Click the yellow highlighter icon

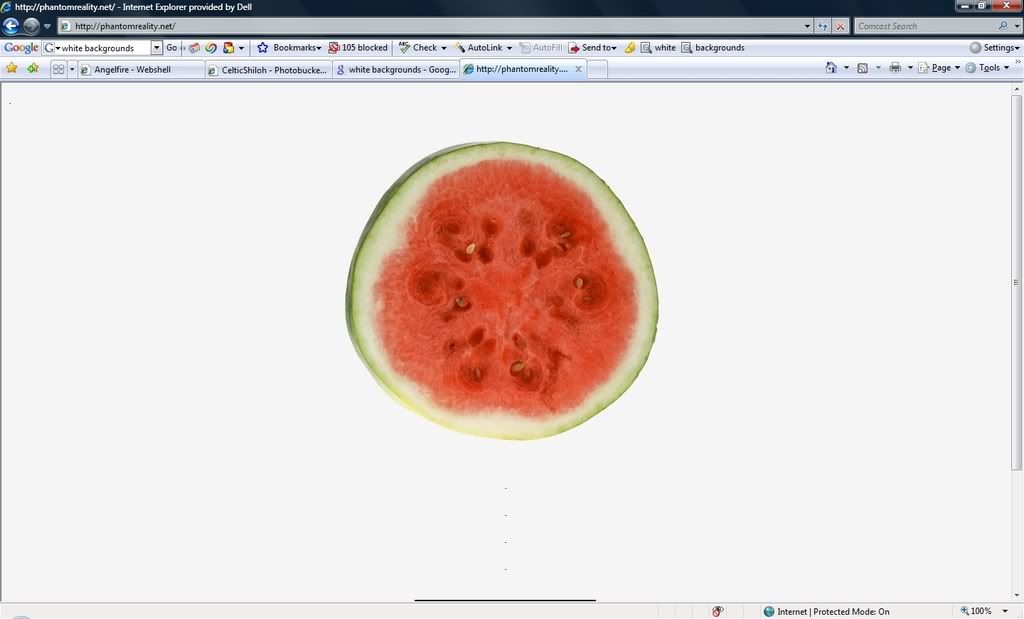[630, 48]
